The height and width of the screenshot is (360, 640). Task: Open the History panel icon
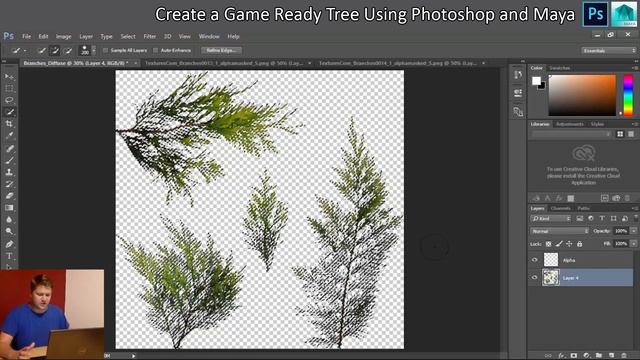click(x=518, y=75)
